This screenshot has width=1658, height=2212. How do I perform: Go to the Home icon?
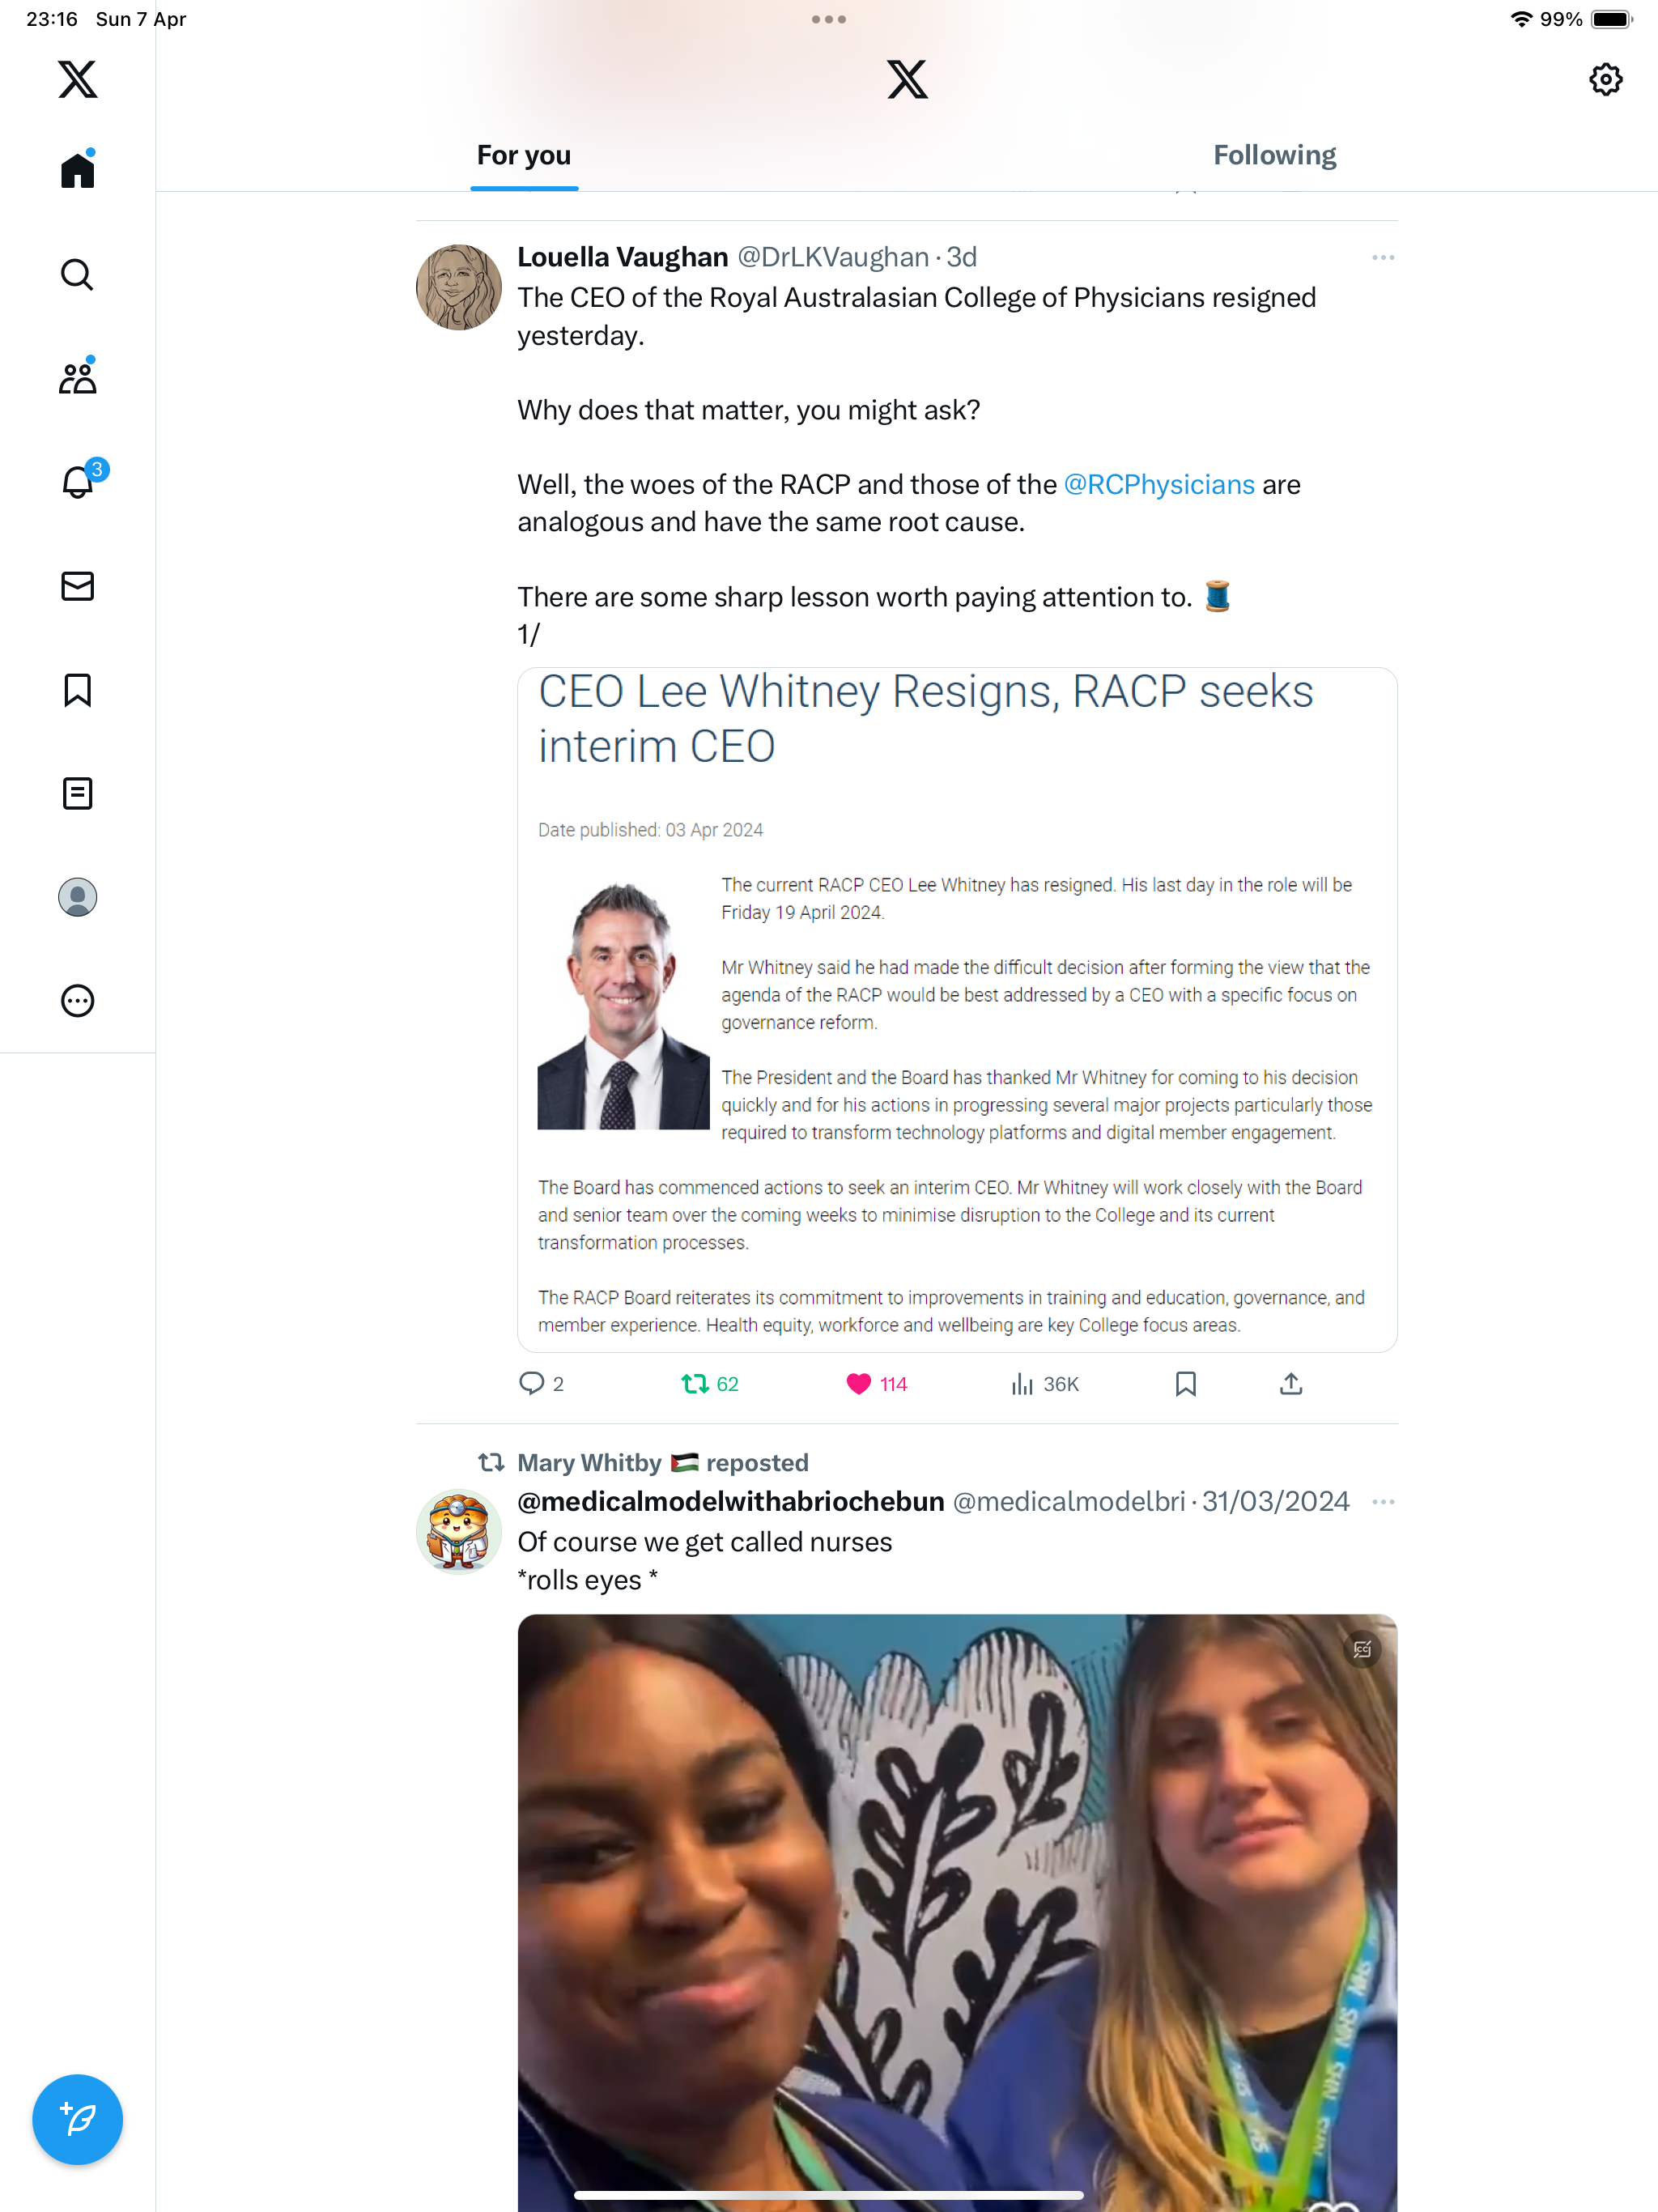click(x=77, y=169)
